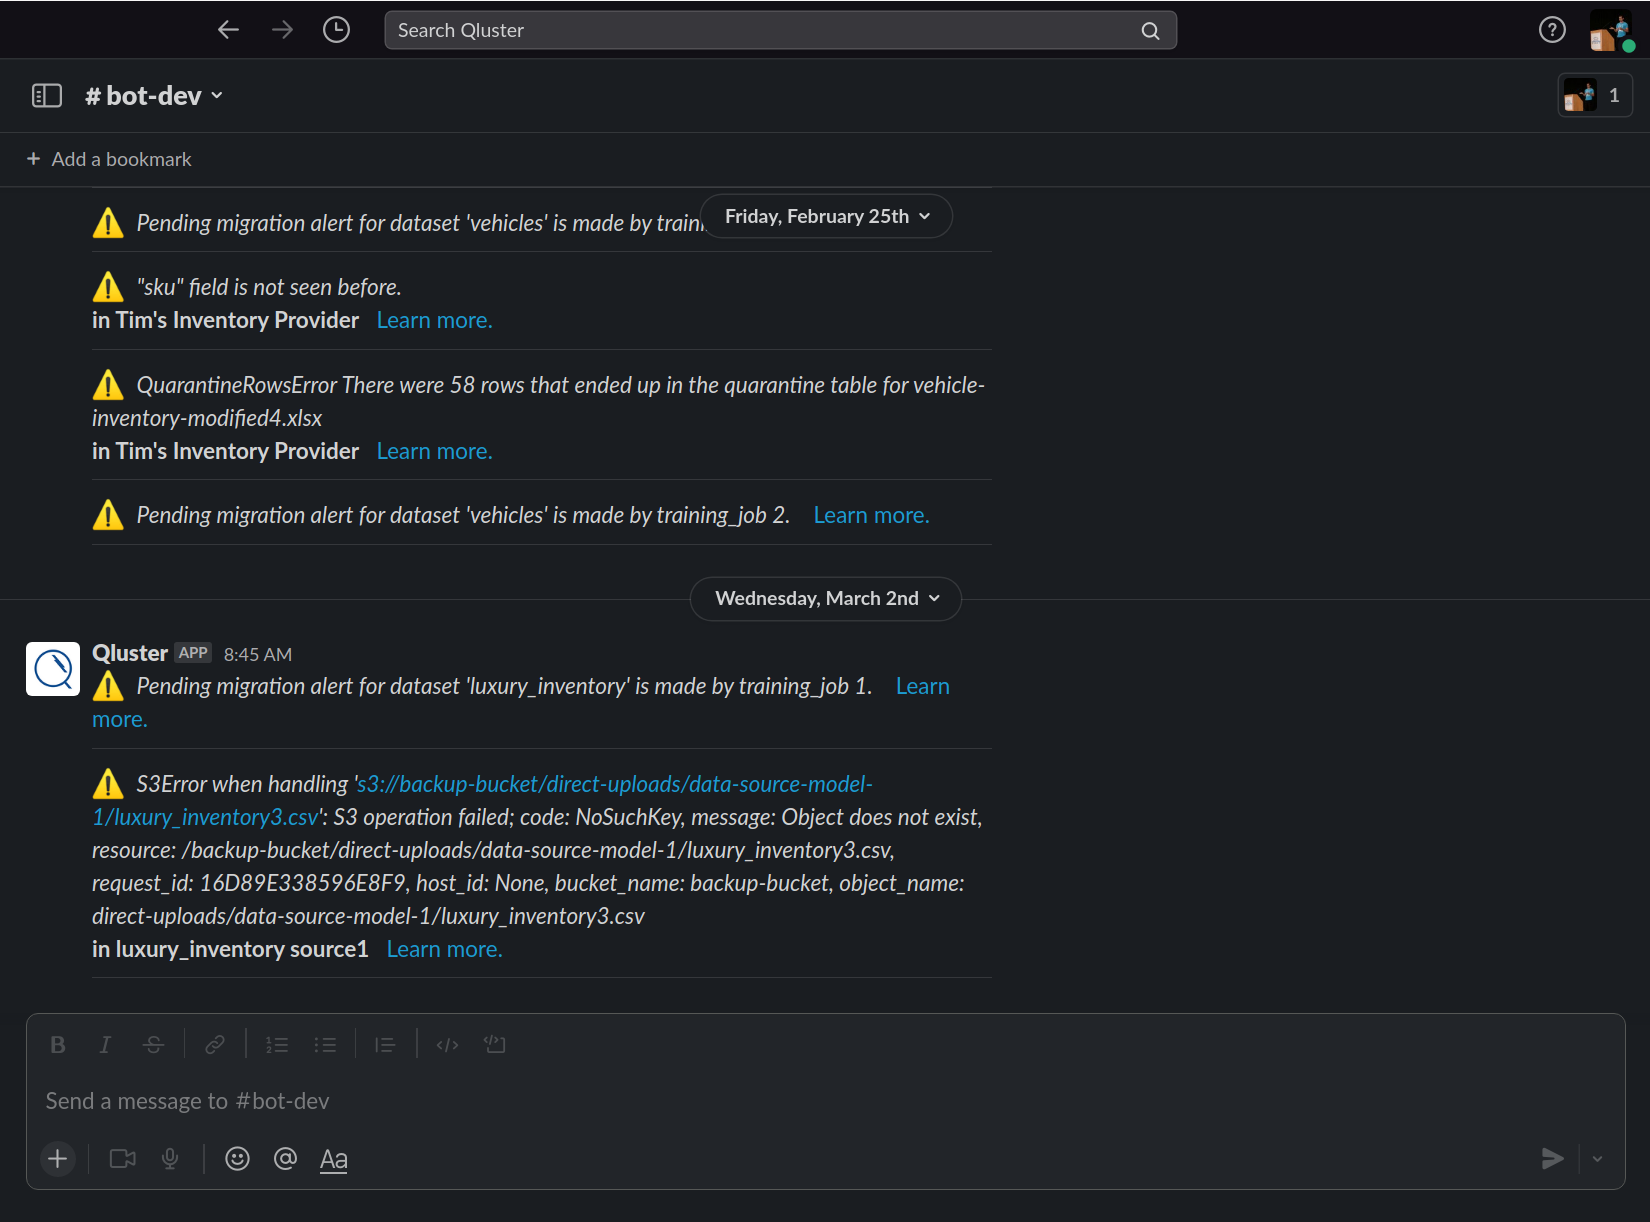The height and width of the screenshot is (1222, 1650).
Task: Mention someone with the @ icon
Action: click(285, 1159)
